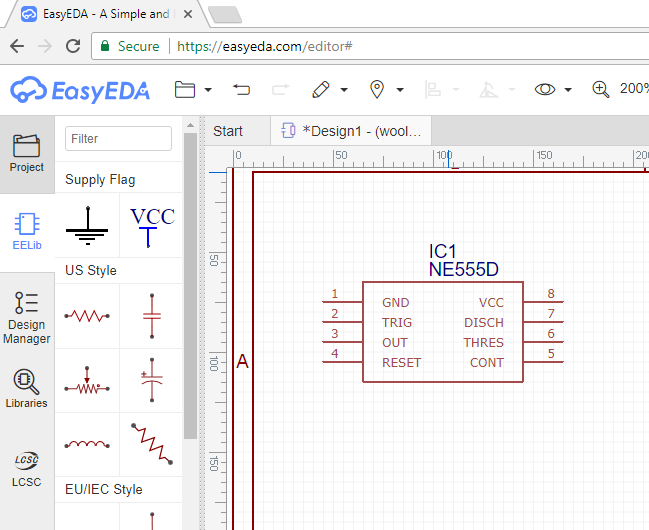This screenshot has width=649, height=530.
Task: Close the EasyEDA browser tab
Action: coord(187,14)
